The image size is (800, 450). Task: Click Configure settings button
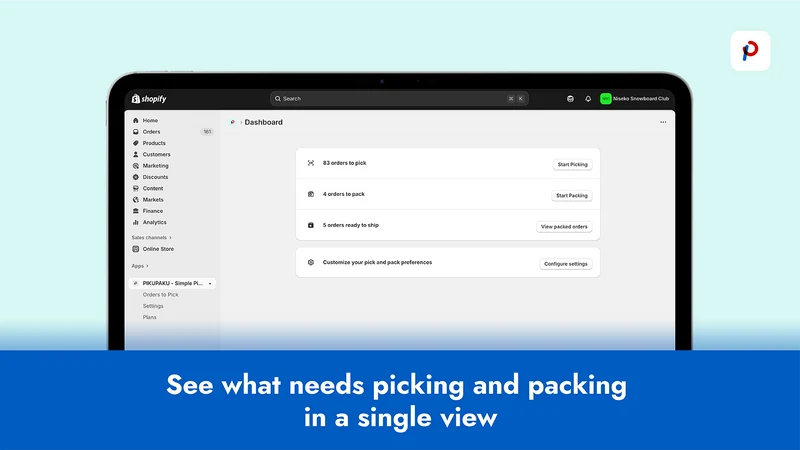[565, 264]
